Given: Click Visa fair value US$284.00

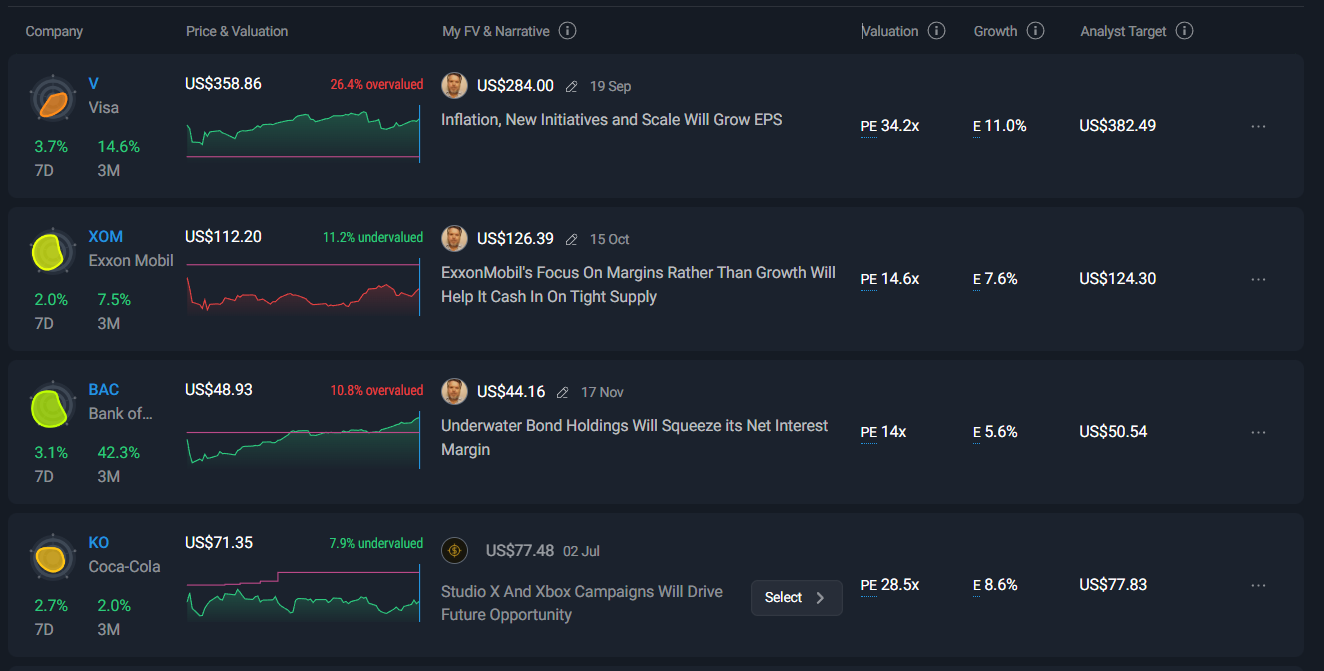Looking at the screenshot, I should coord(515,86).
